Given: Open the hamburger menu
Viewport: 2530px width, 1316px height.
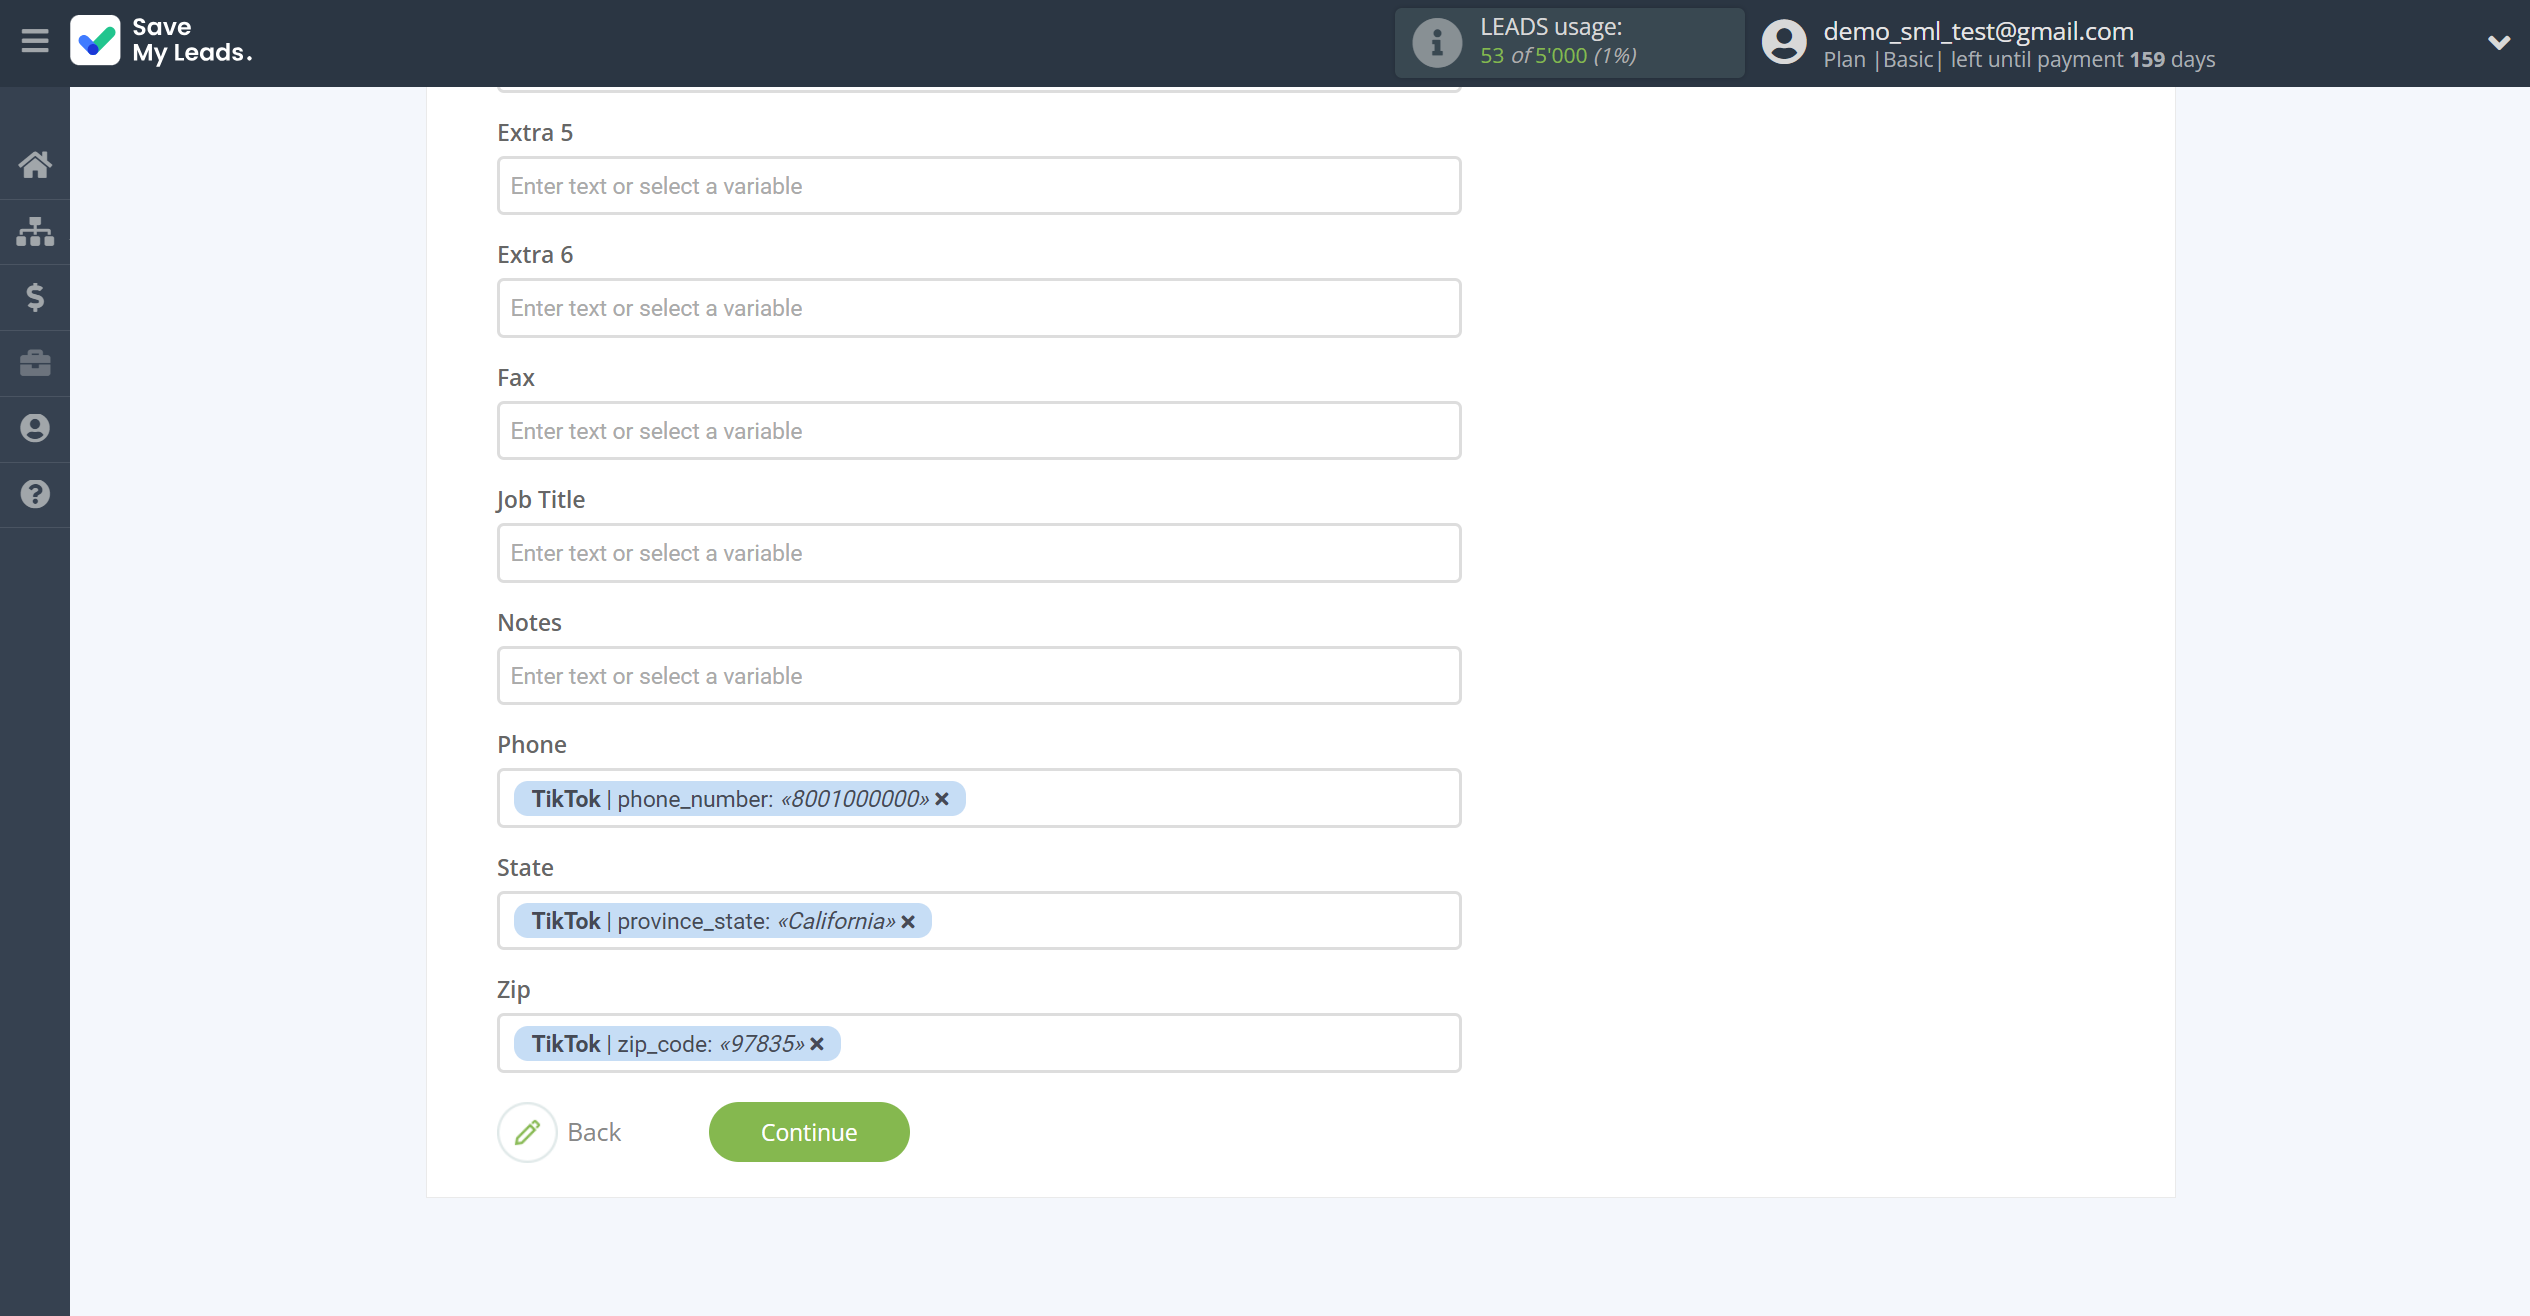Looking at the screenshot, I should point(35,41).
